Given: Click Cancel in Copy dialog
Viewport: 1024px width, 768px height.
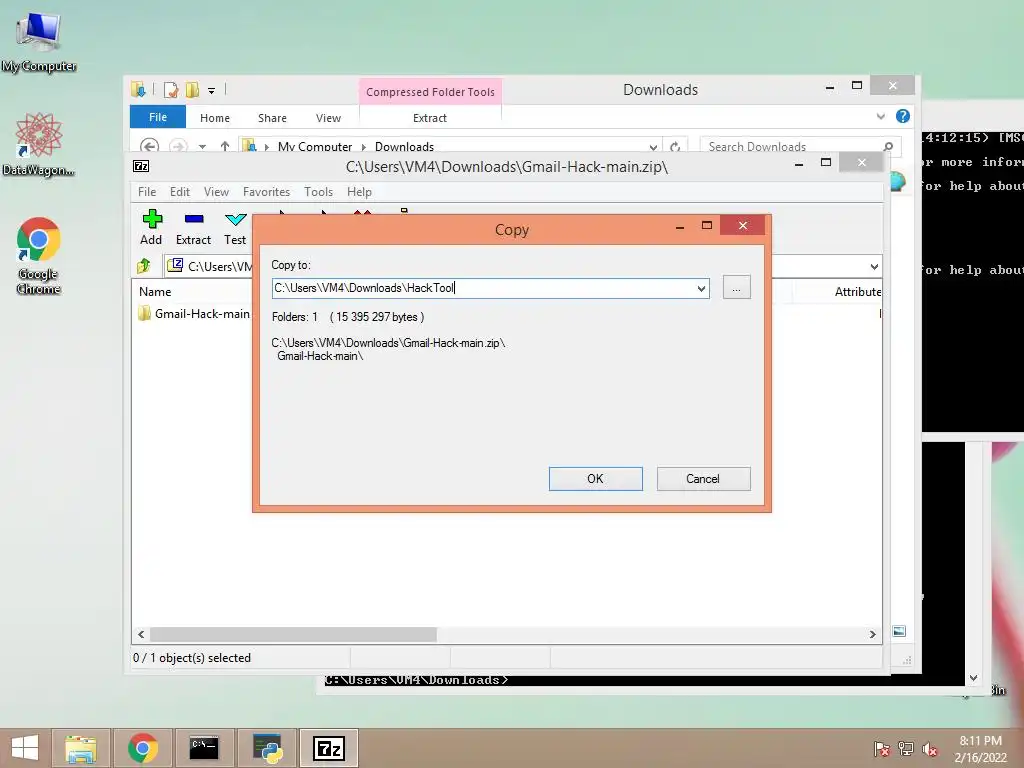Looking at the screenshot, I should 703,479.
